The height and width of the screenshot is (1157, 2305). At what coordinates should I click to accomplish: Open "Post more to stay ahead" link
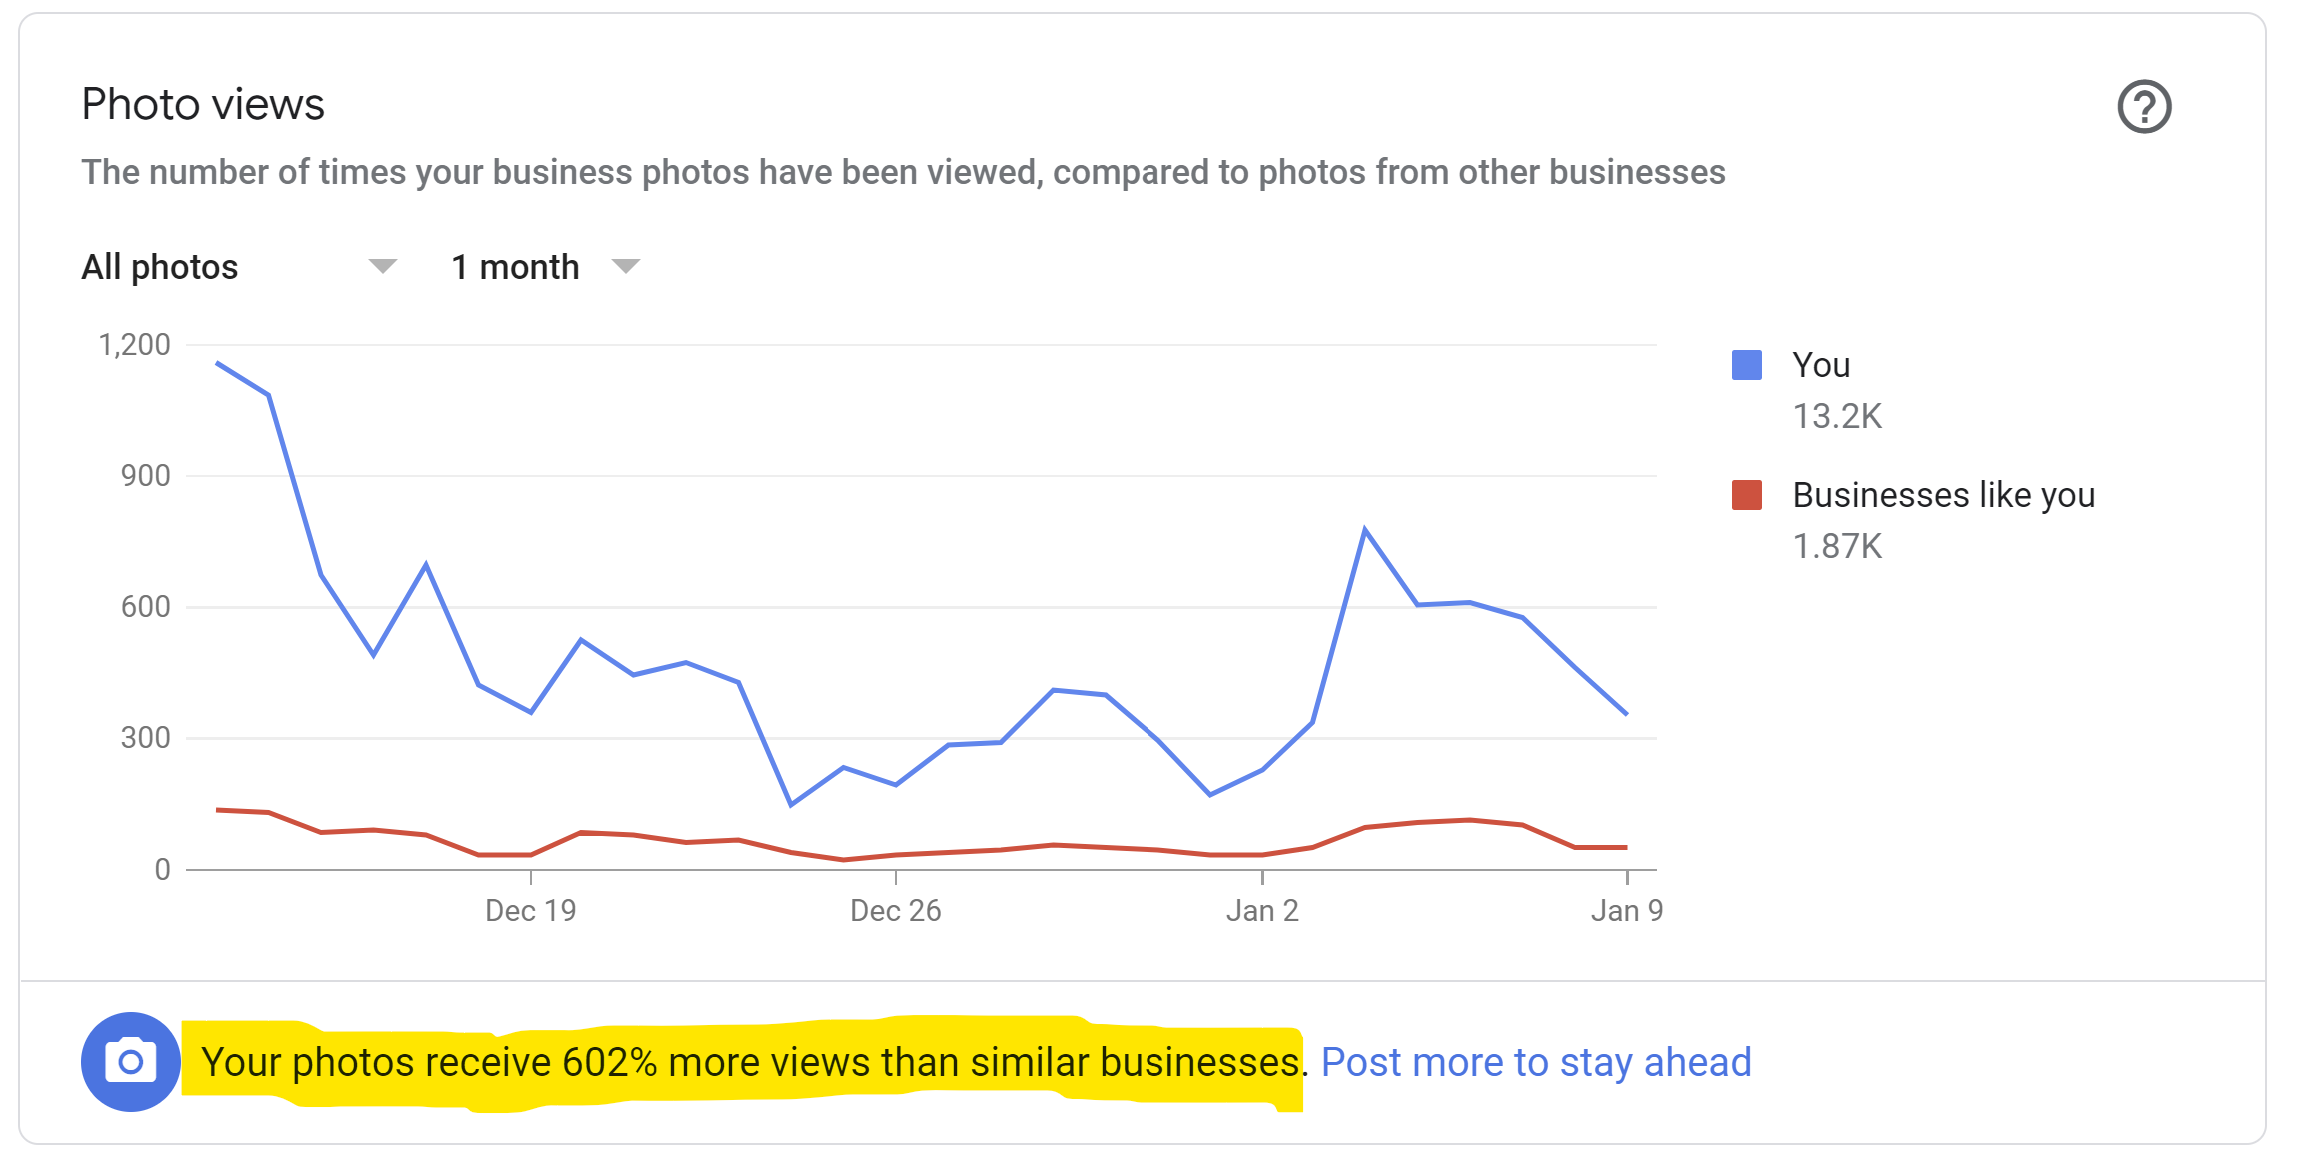pos(1536,1062)
